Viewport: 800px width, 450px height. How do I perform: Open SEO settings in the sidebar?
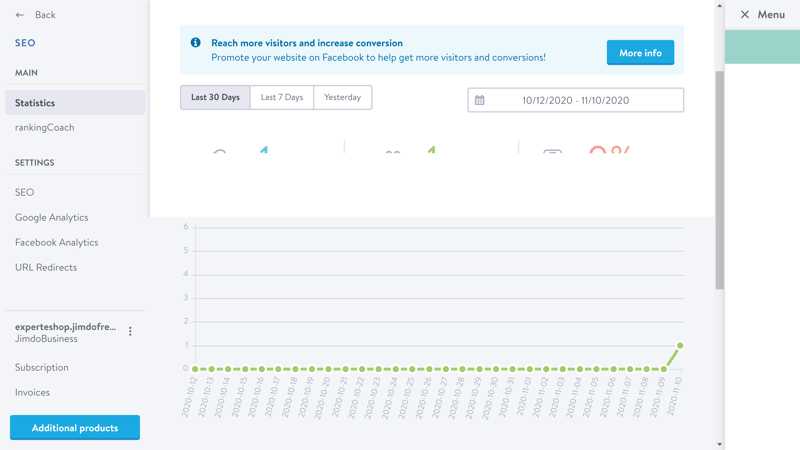point(24,192)
